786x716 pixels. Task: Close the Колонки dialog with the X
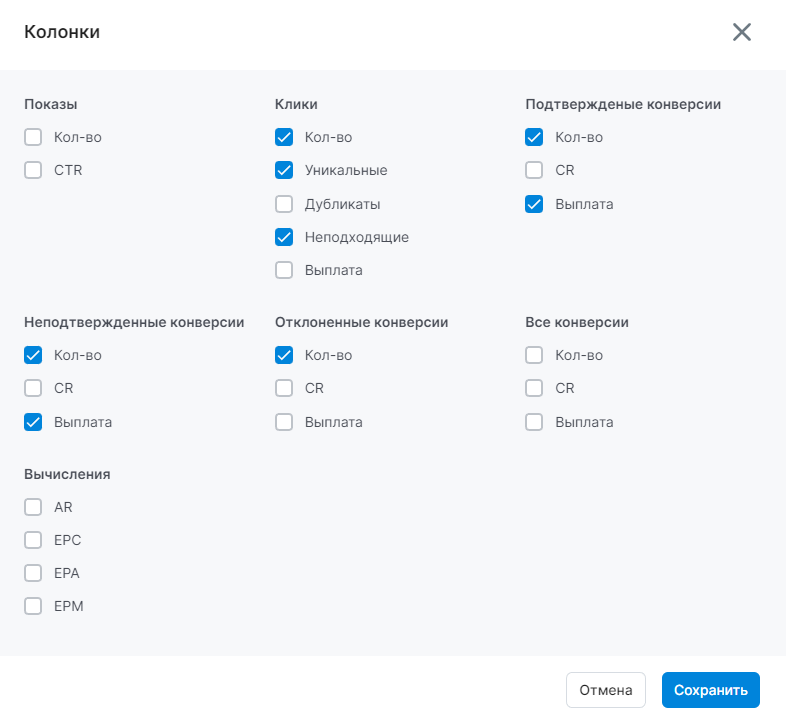coord(741,32)
